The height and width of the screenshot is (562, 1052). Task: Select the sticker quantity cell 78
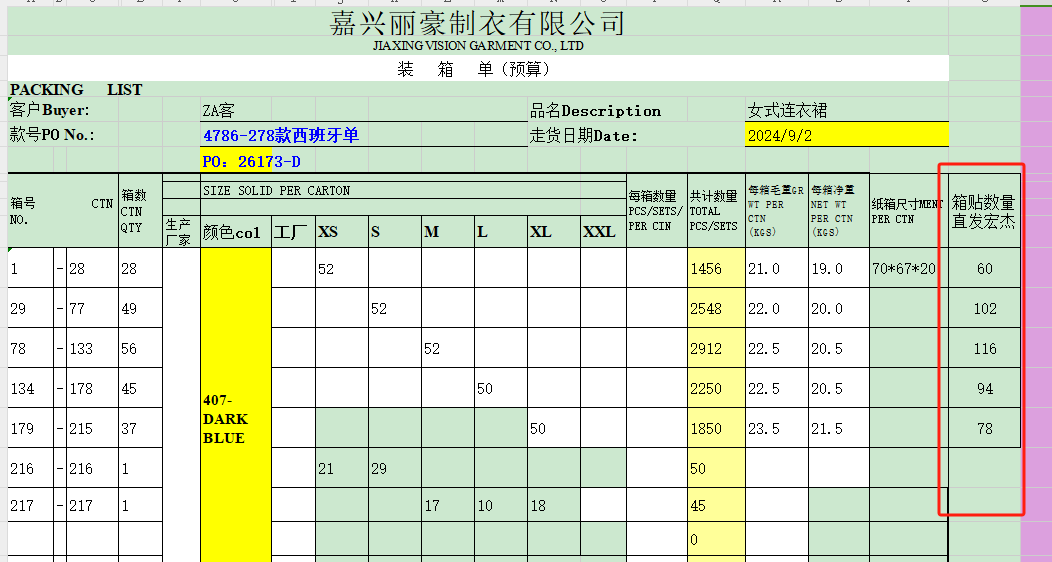[x=984, y=428]
